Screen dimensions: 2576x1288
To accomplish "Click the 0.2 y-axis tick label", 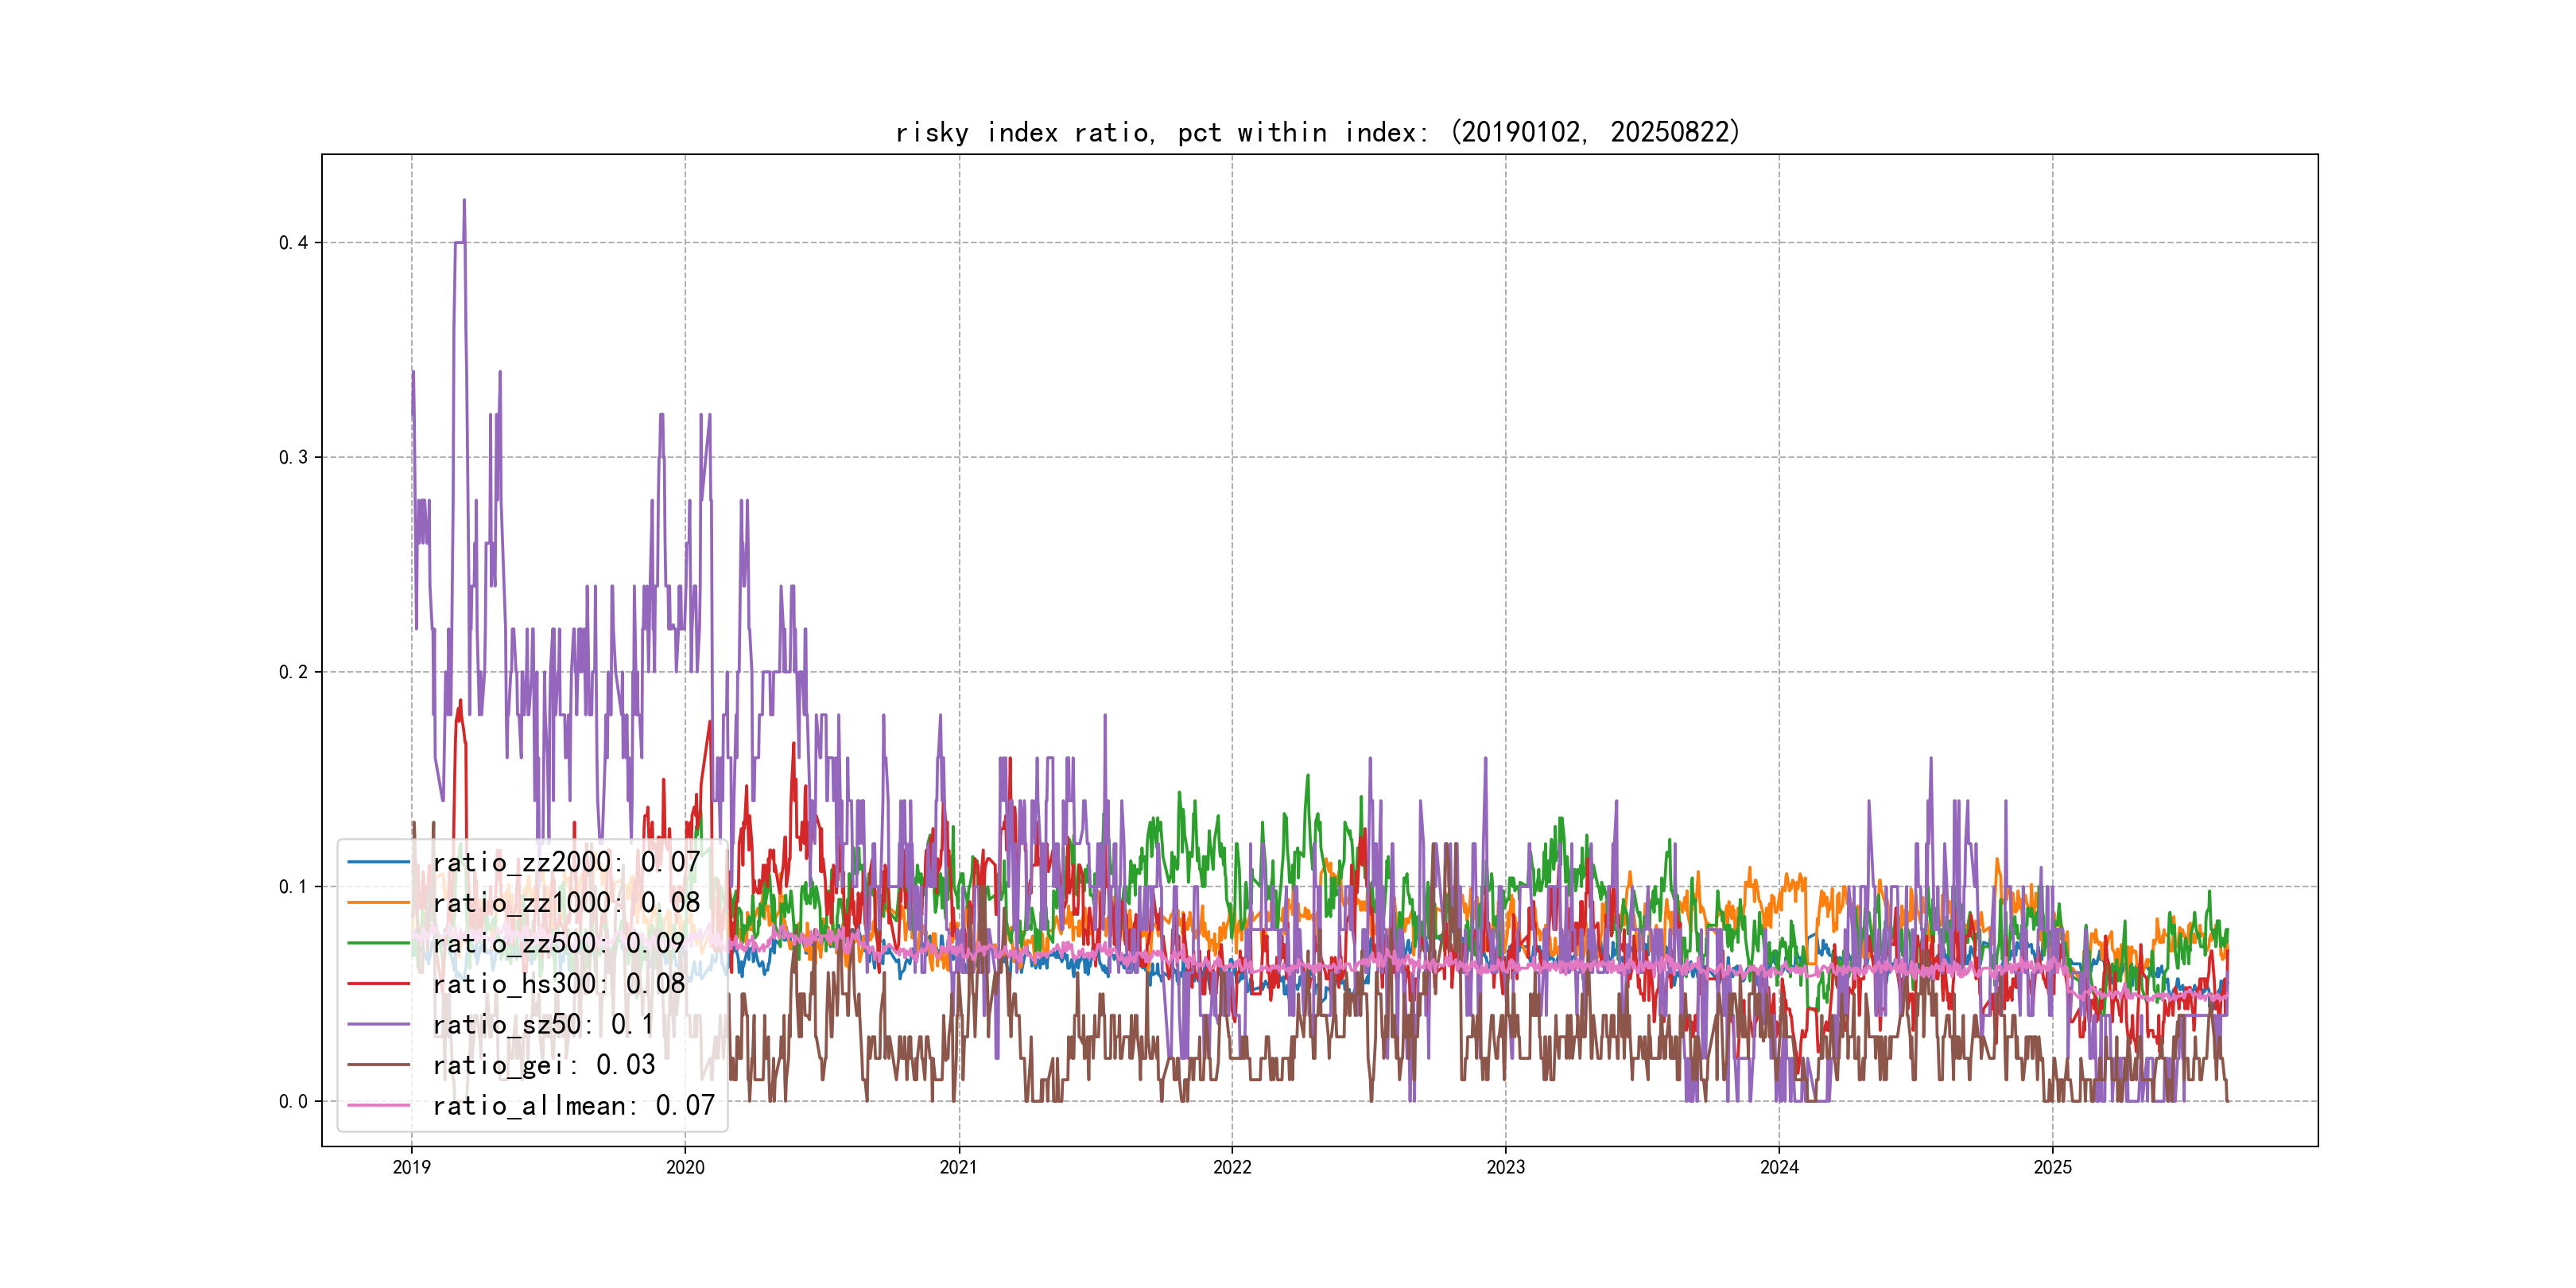I will (293, 672).
